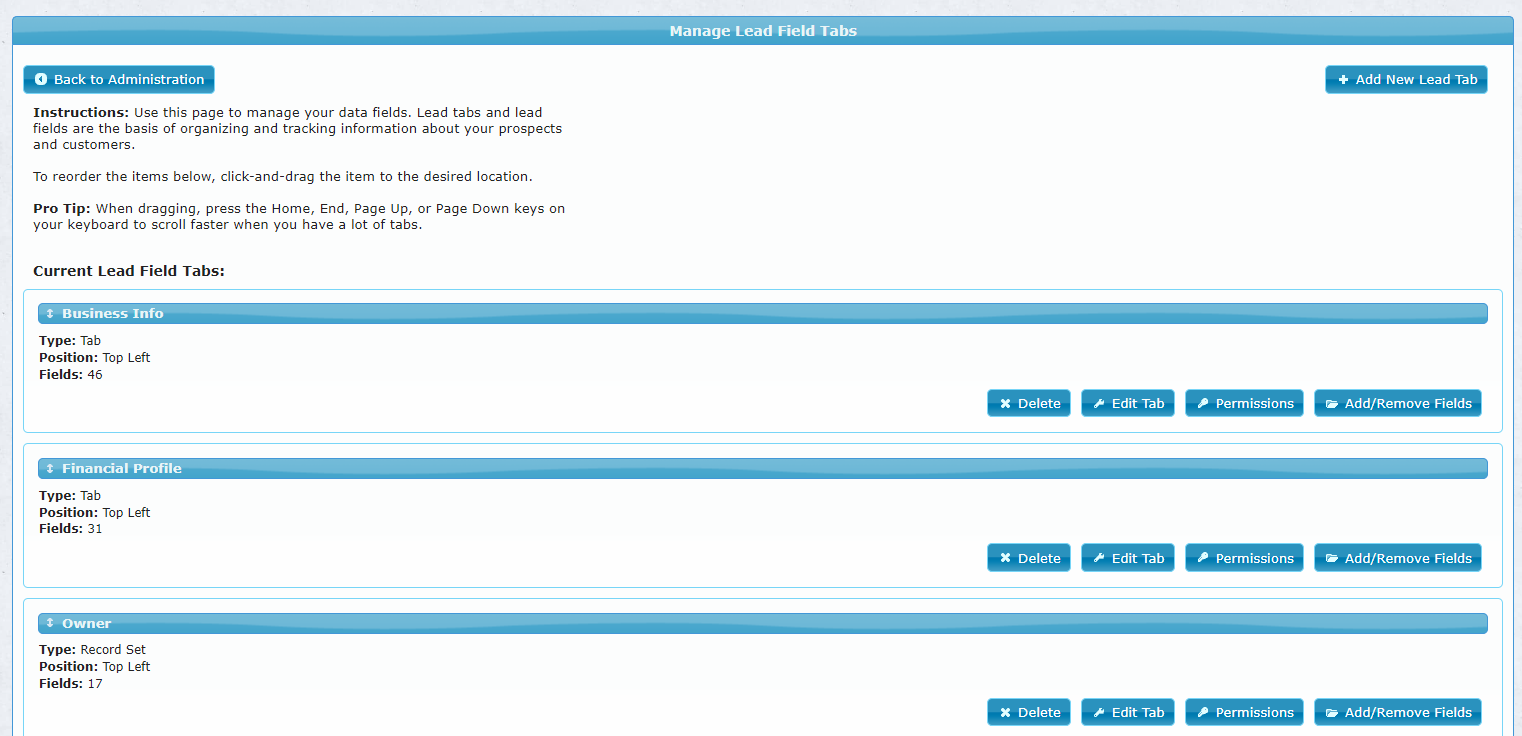Click the drag handle icon on Business Info
The height and width of the screenshot is (736, 1522).
coord(50,314)
